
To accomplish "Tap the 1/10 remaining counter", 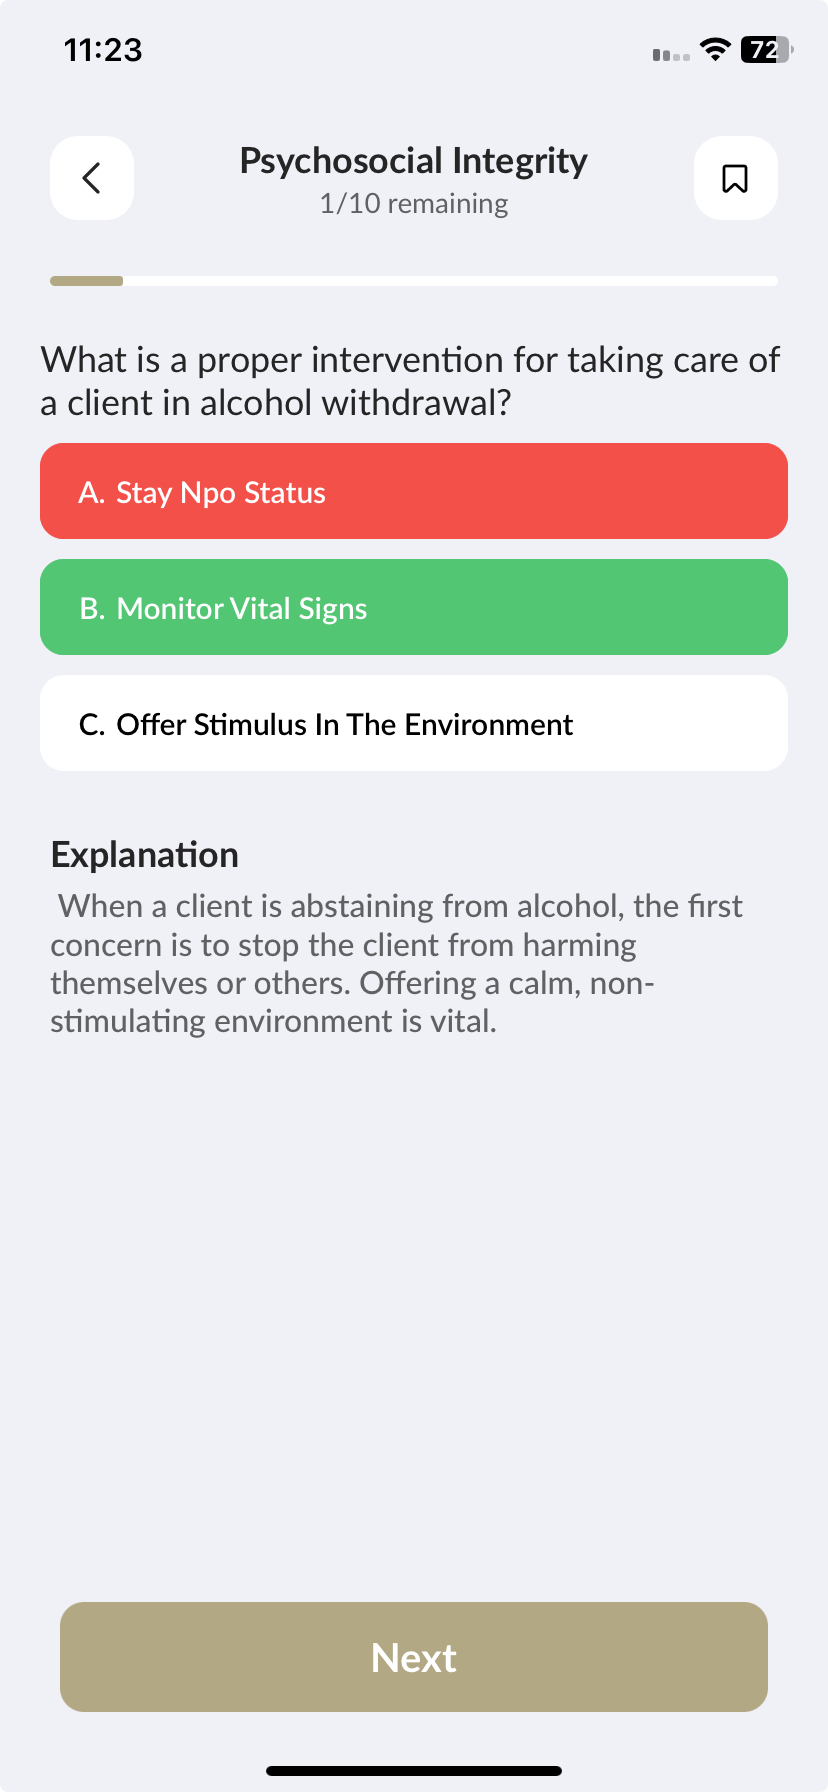I will pos(413,204).
